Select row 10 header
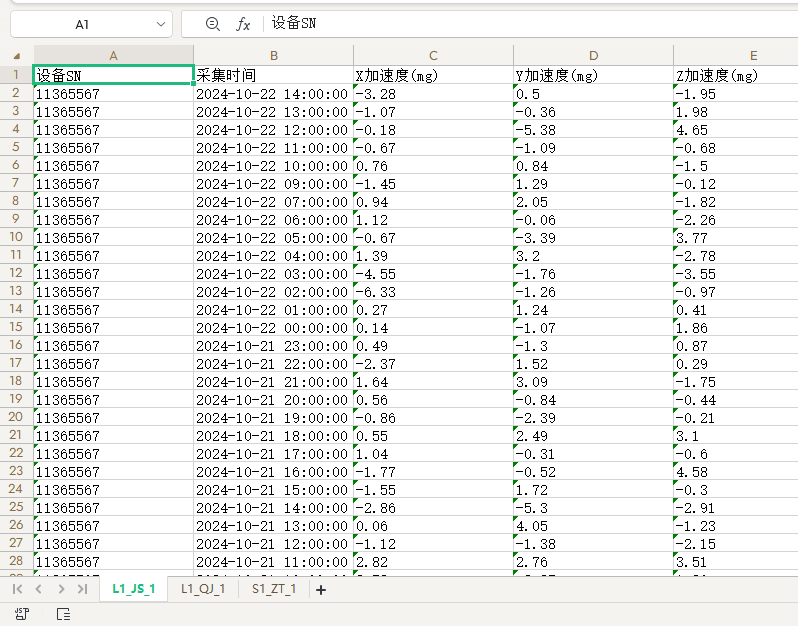 click(16, 237)
